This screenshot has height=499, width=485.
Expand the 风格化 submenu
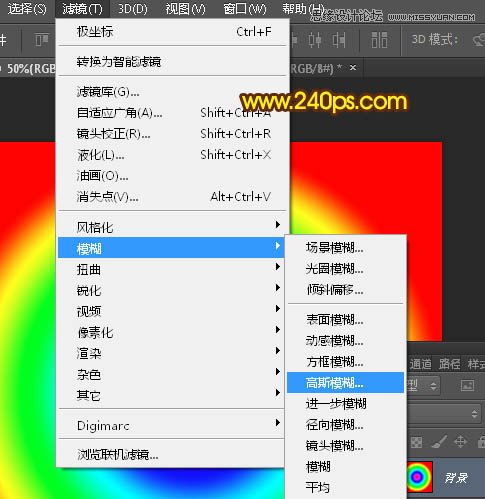[171, 227]
